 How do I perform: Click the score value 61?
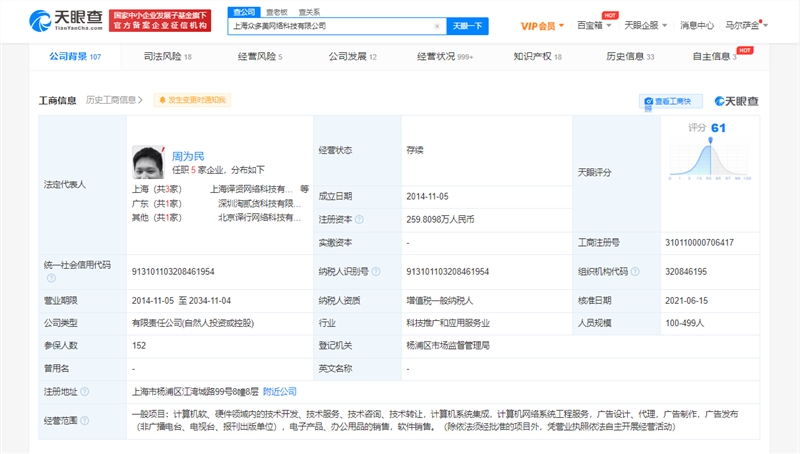718,128
